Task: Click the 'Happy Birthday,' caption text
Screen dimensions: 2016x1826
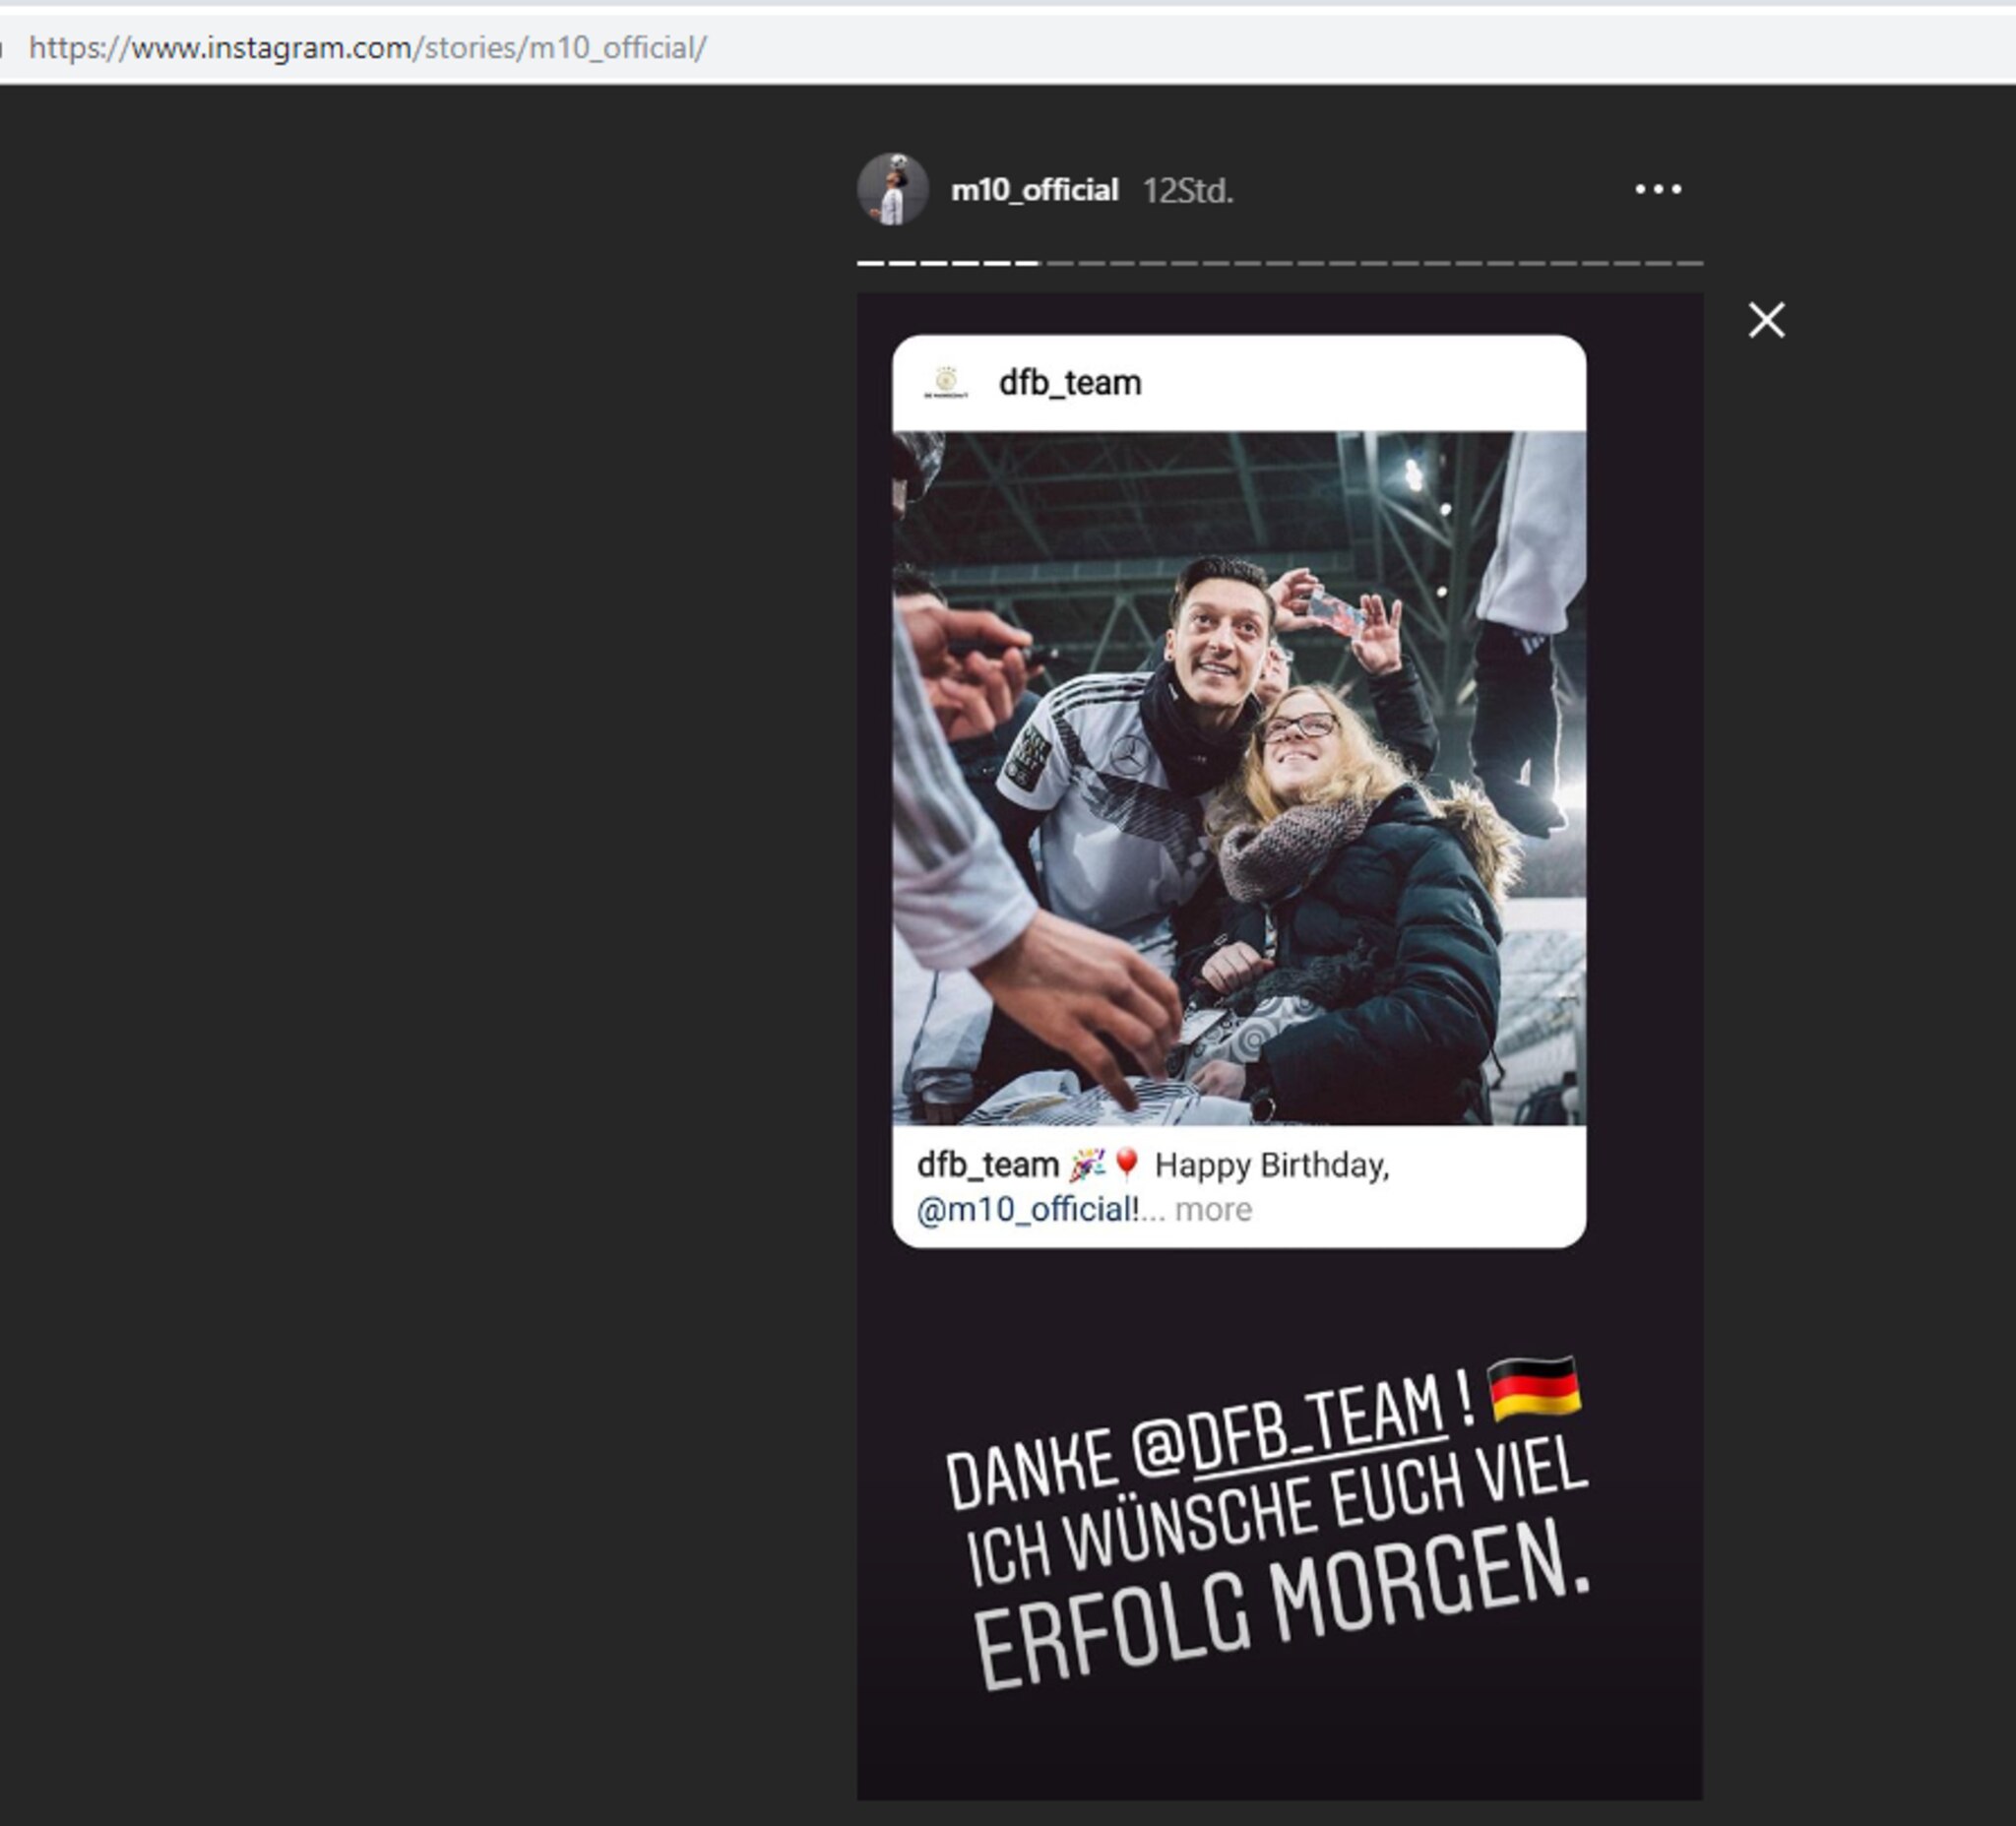Action: pos(1271,1164)
